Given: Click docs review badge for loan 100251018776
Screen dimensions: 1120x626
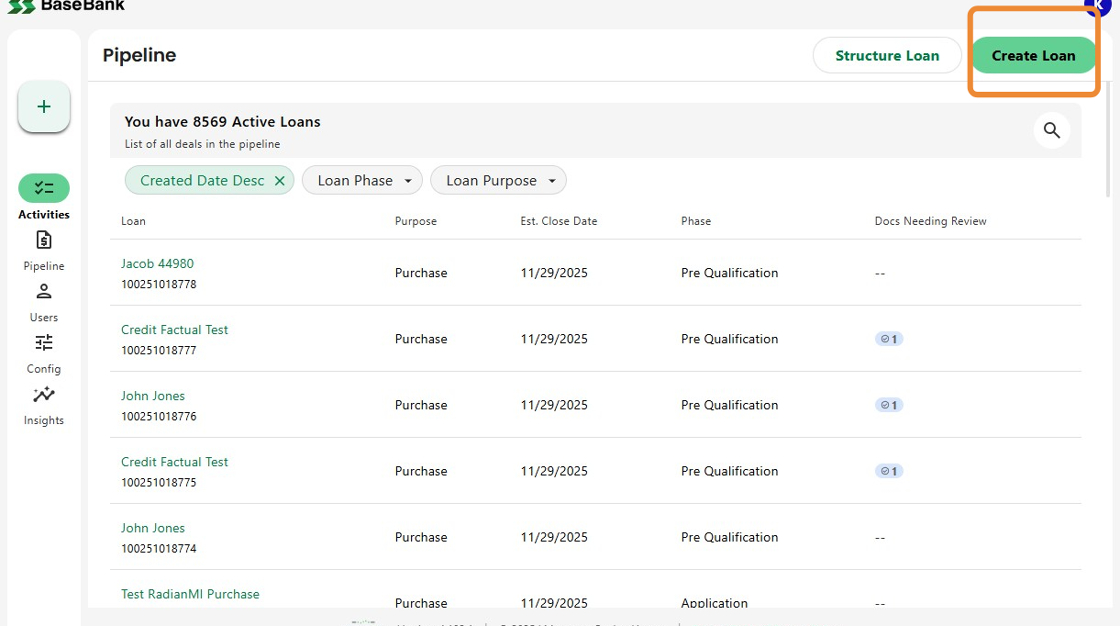Looking at the screenshot, I should (889, 405).
